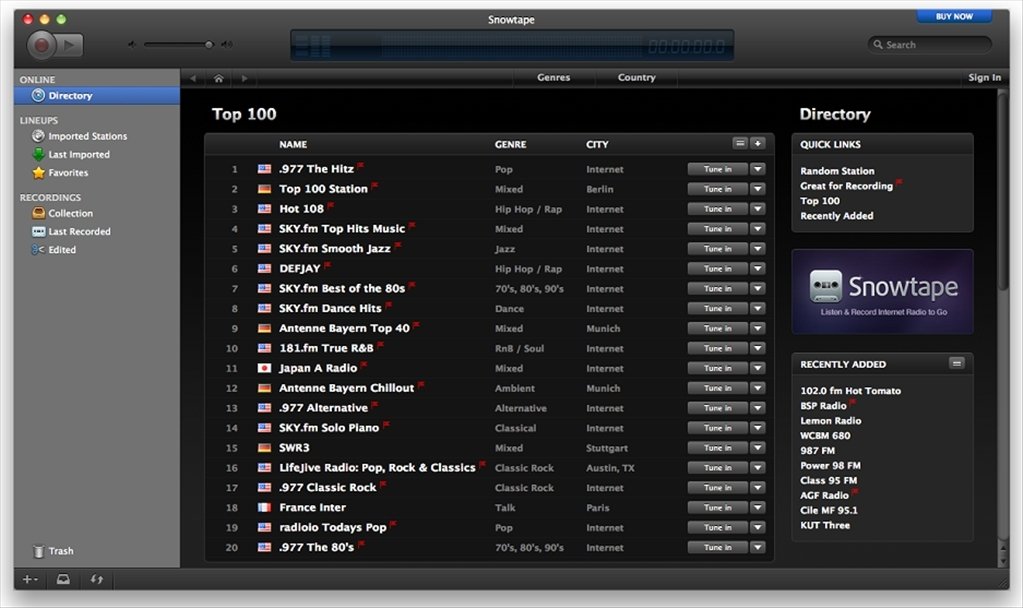
Task: Click the CITY column header
Action: click(597, 144)
